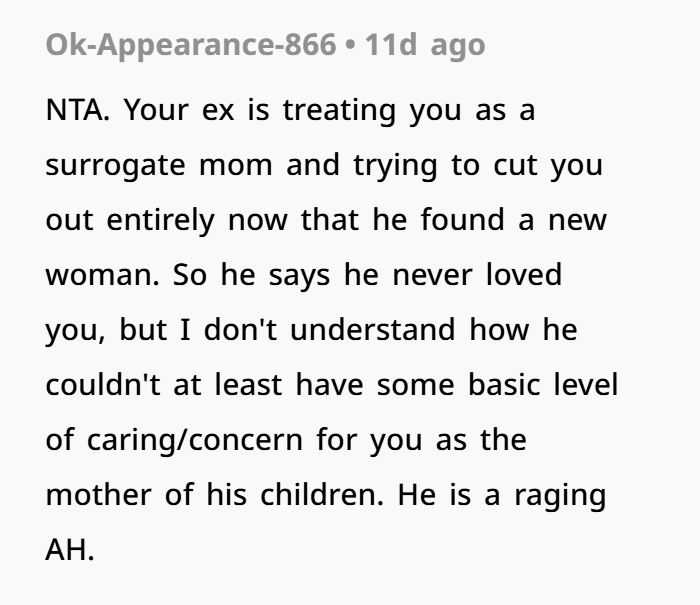Click the final "AH." text
This screenshot has width=700, height=605.
pos(70,550)
